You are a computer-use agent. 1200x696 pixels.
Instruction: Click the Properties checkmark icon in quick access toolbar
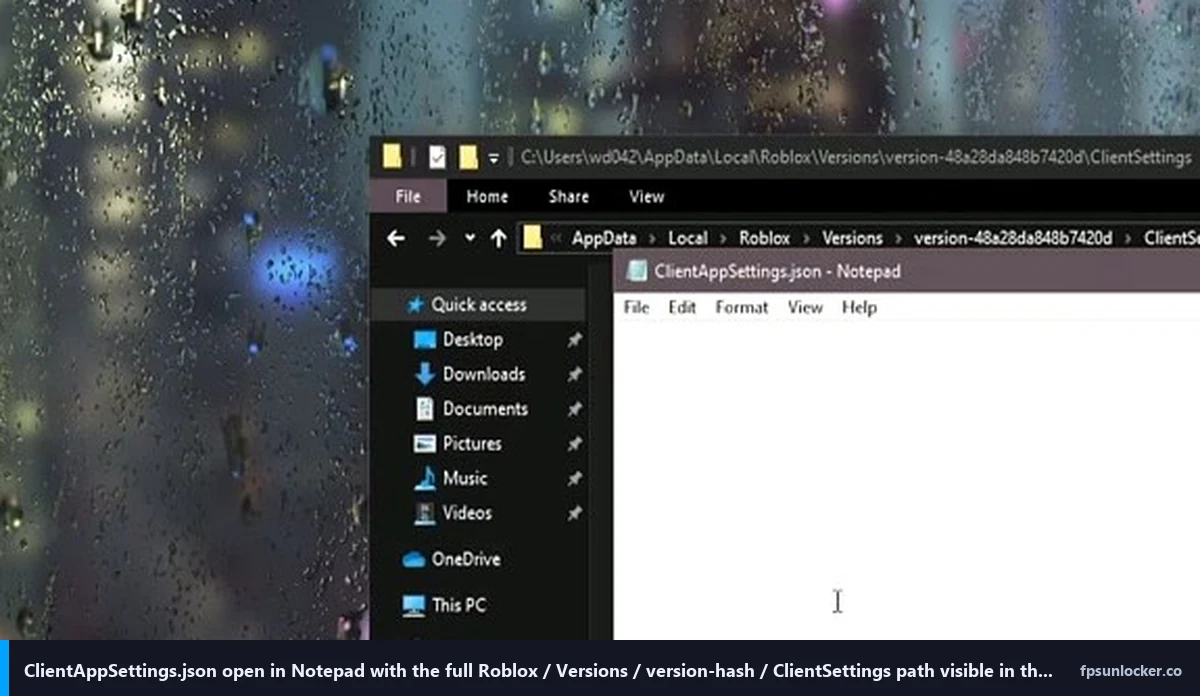(437, 157)
